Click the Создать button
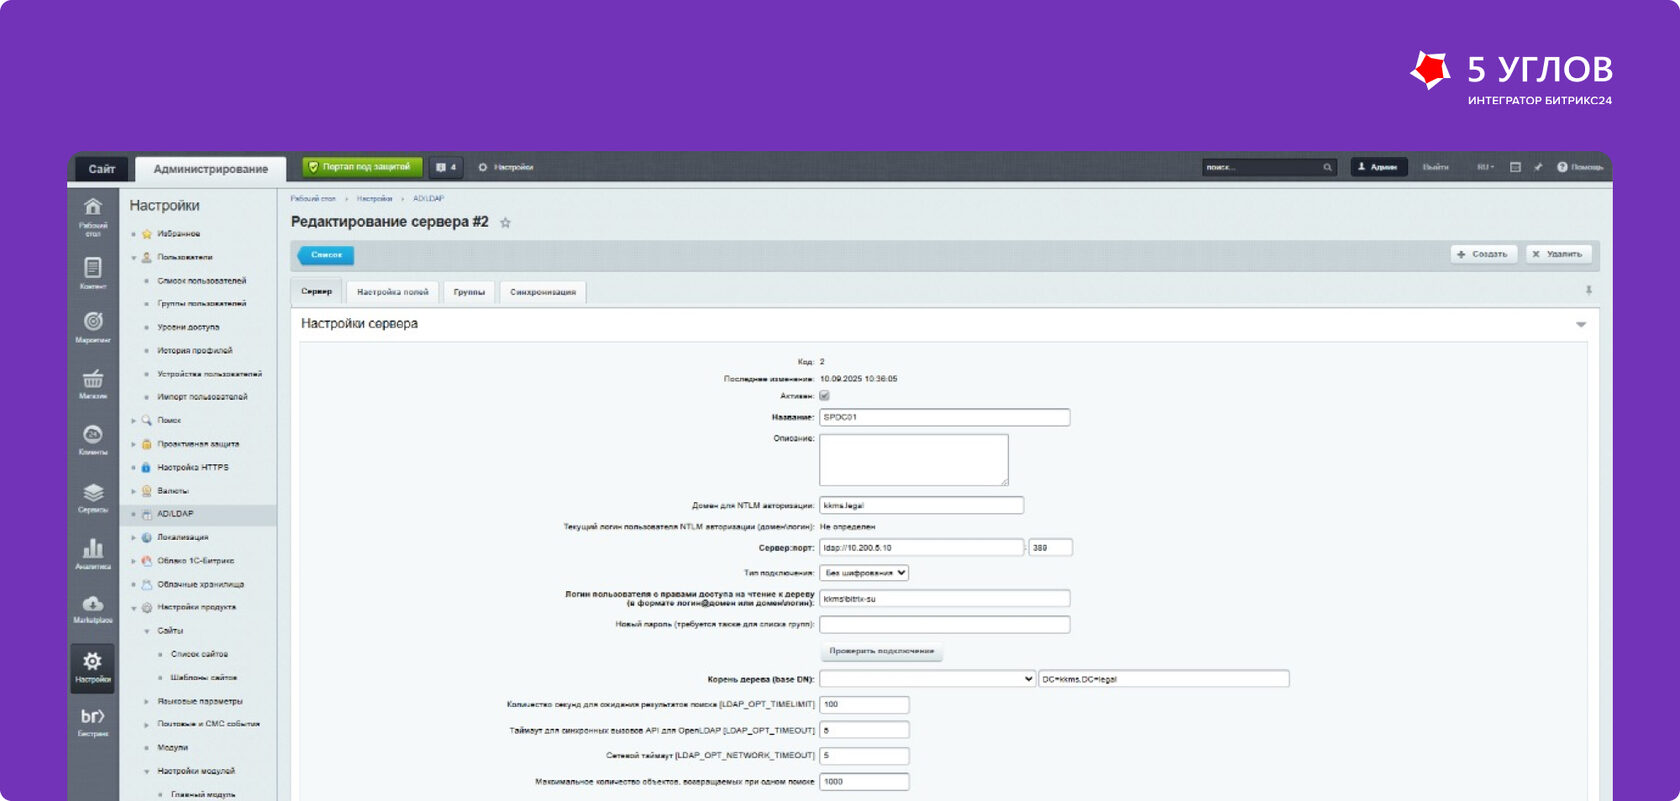Viewport: 1680px width, 801px height. click(x=1484, y=254)
